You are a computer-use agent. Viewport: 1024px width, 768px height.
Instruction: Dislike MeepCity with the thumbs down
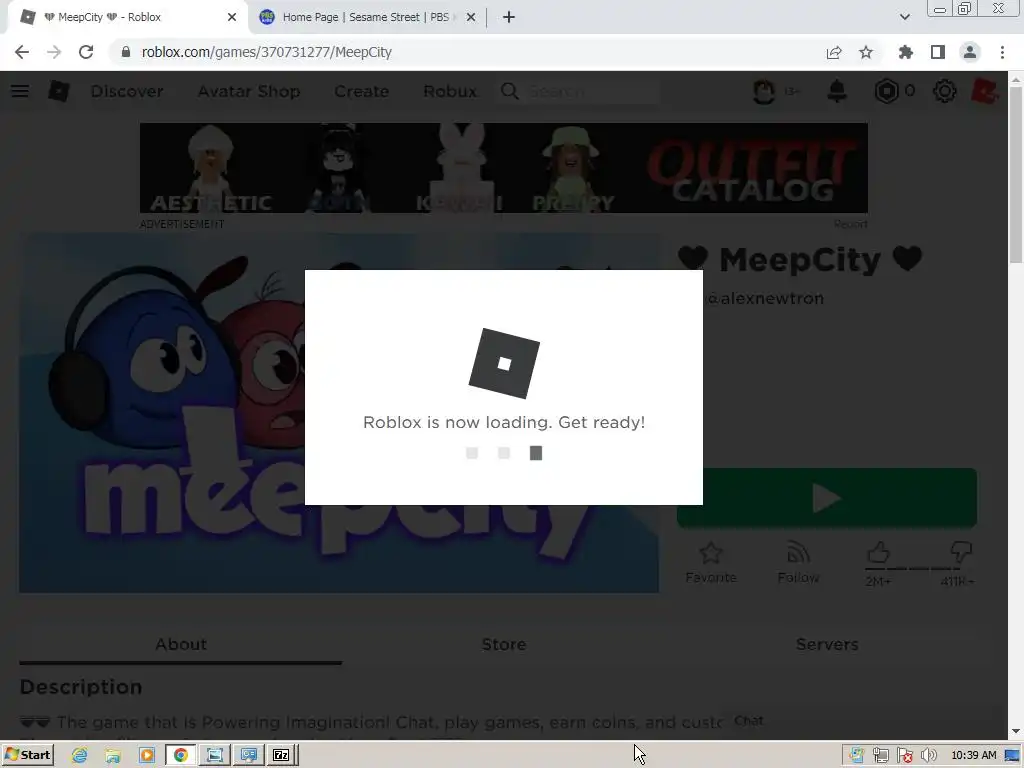[x=961, y=553]
